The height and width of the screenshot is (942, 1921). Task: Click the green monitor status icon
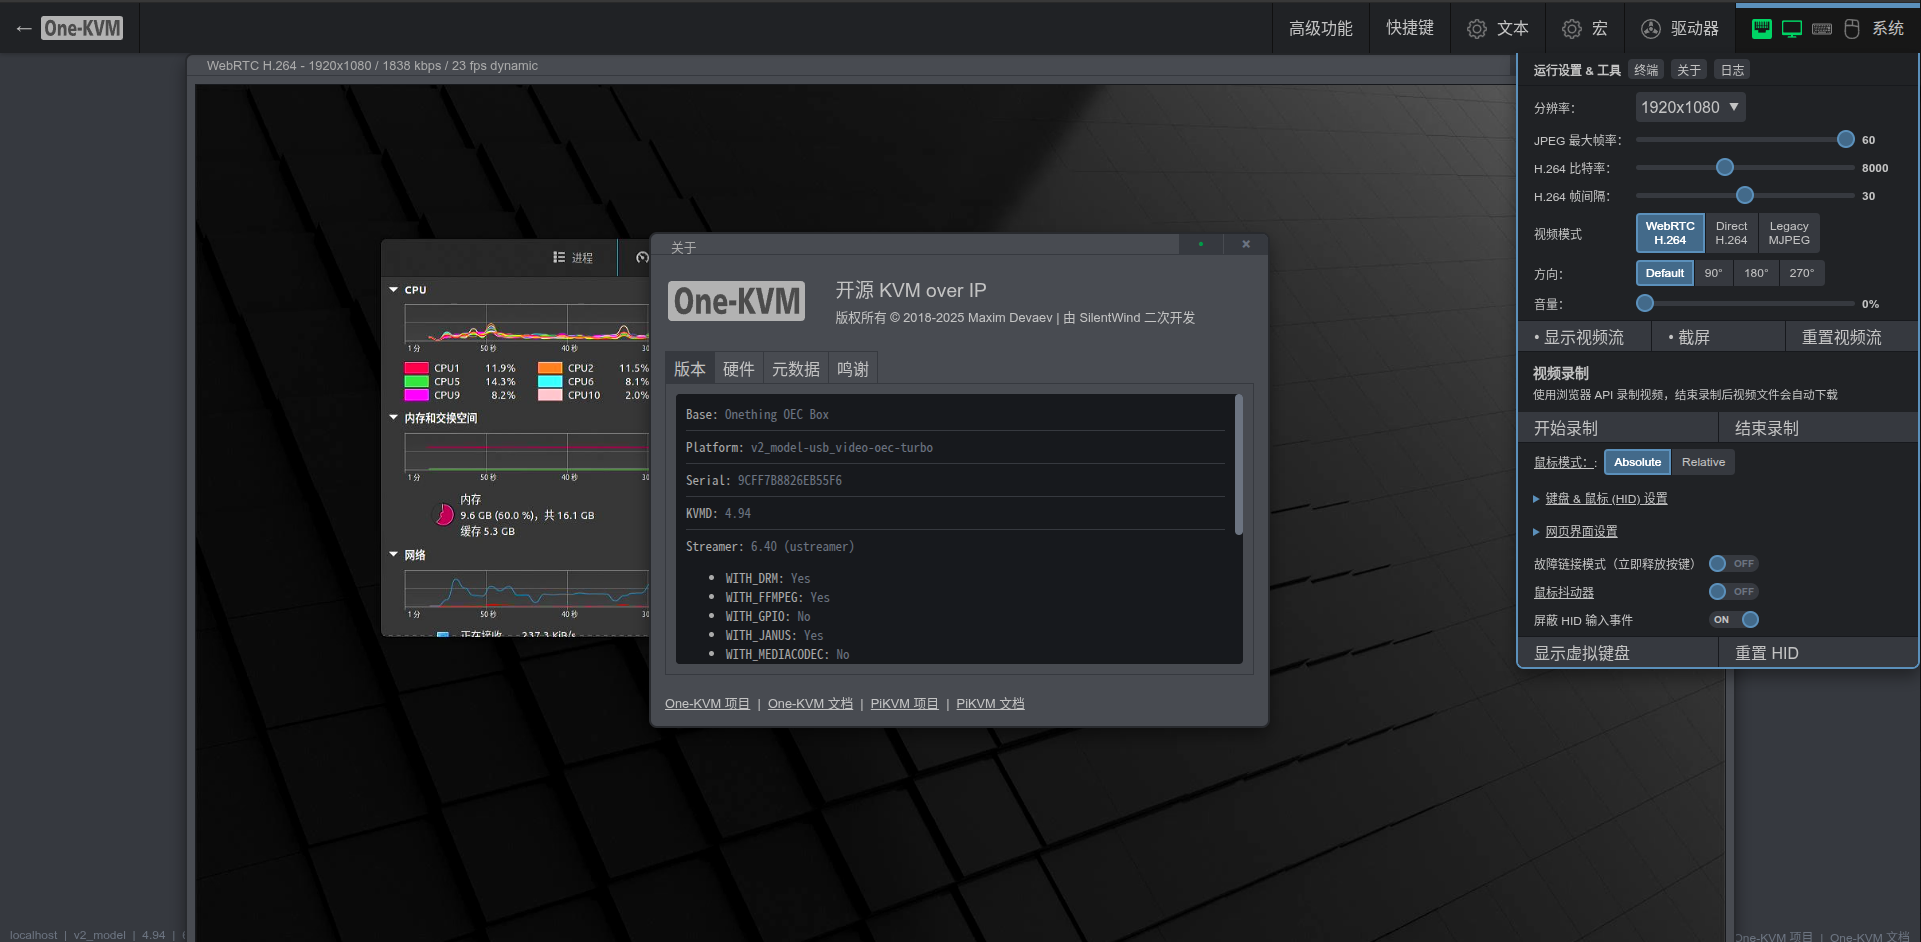pos(1792,29)
